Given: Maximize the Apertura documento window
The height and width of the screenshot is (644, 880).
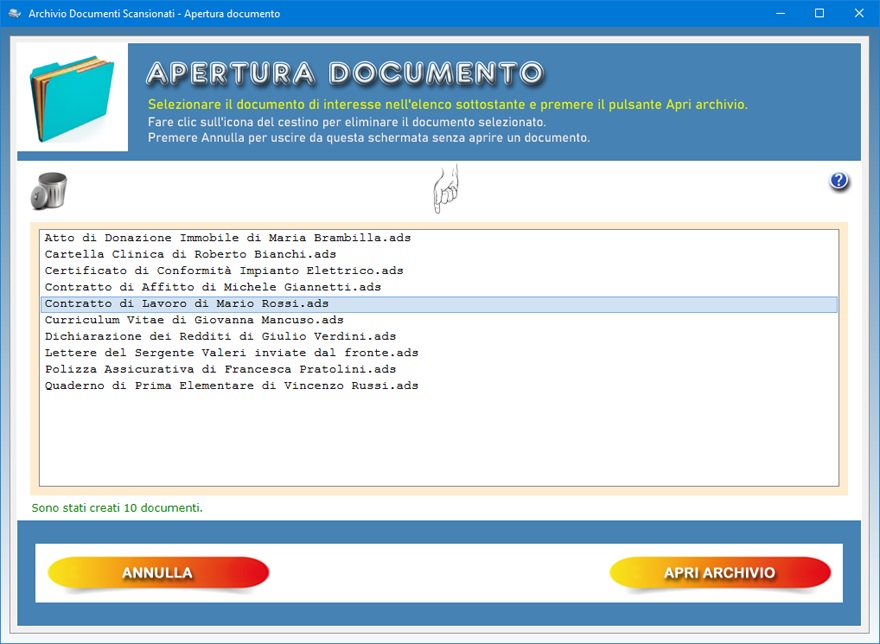Looking at the screenshot, I should coord(819,14).
